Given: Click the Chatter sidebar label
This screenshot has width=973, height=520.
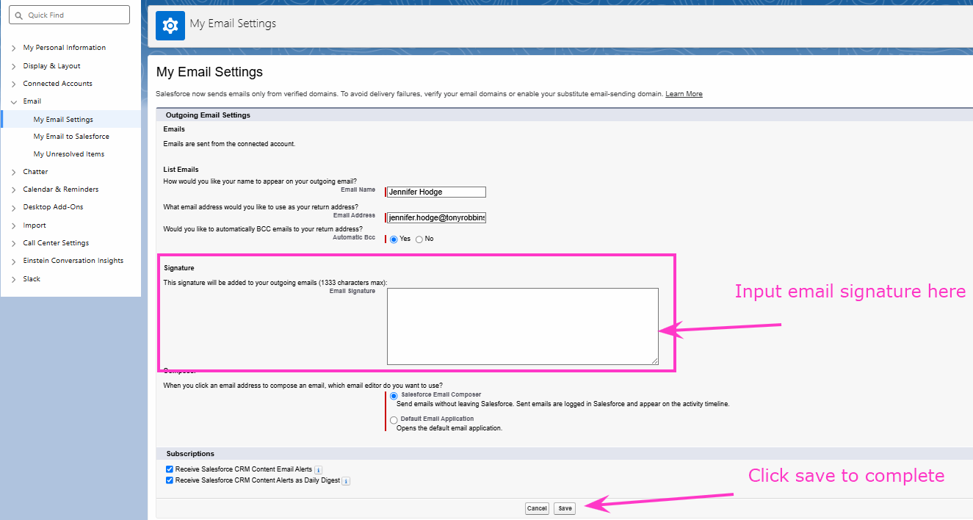Looking at the screenshot, I should coord(35,172).
